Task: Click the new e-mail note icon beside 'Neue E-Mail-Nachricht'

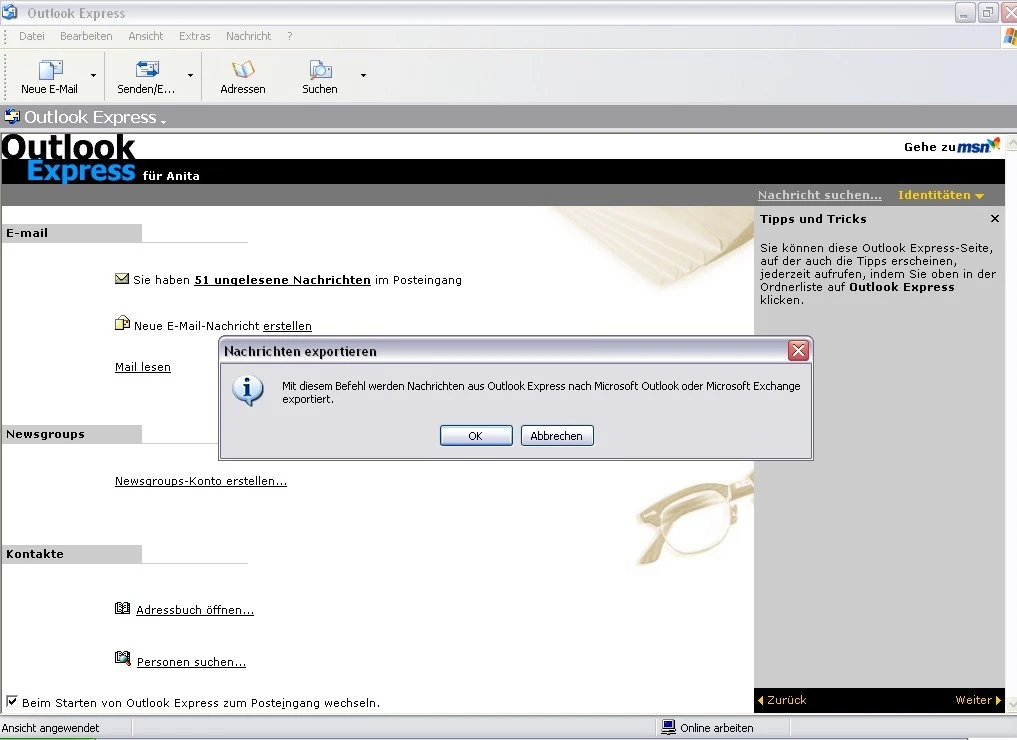Action: tap(122, 322)
